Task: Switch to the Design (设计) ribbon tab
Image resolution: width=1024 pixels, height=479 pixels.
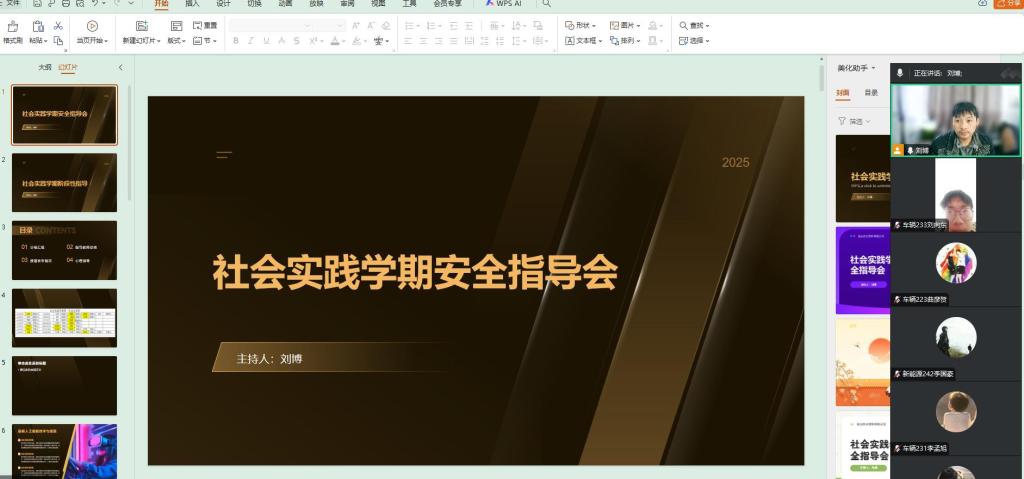Action: pos(223,3)
